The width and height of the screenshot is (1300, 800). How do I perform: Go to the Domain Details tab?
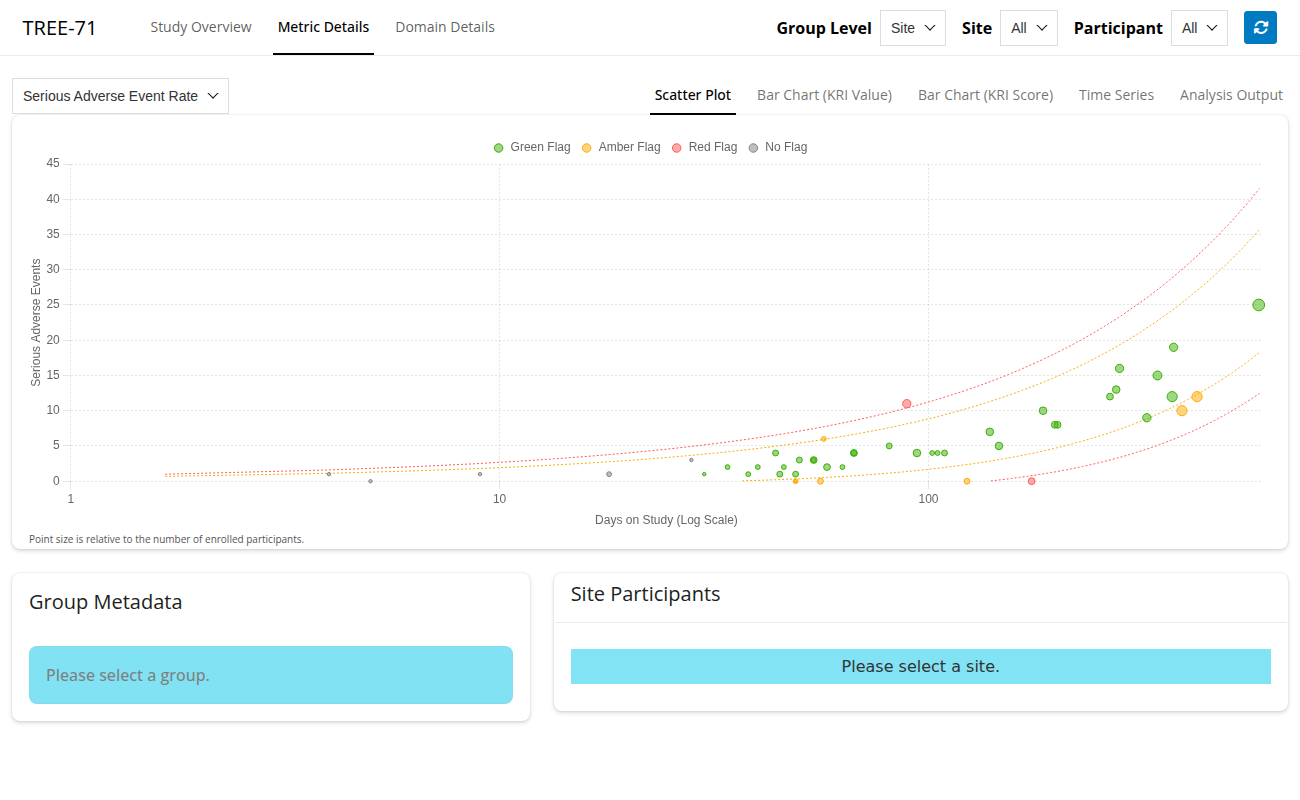[x=445, y=27]
